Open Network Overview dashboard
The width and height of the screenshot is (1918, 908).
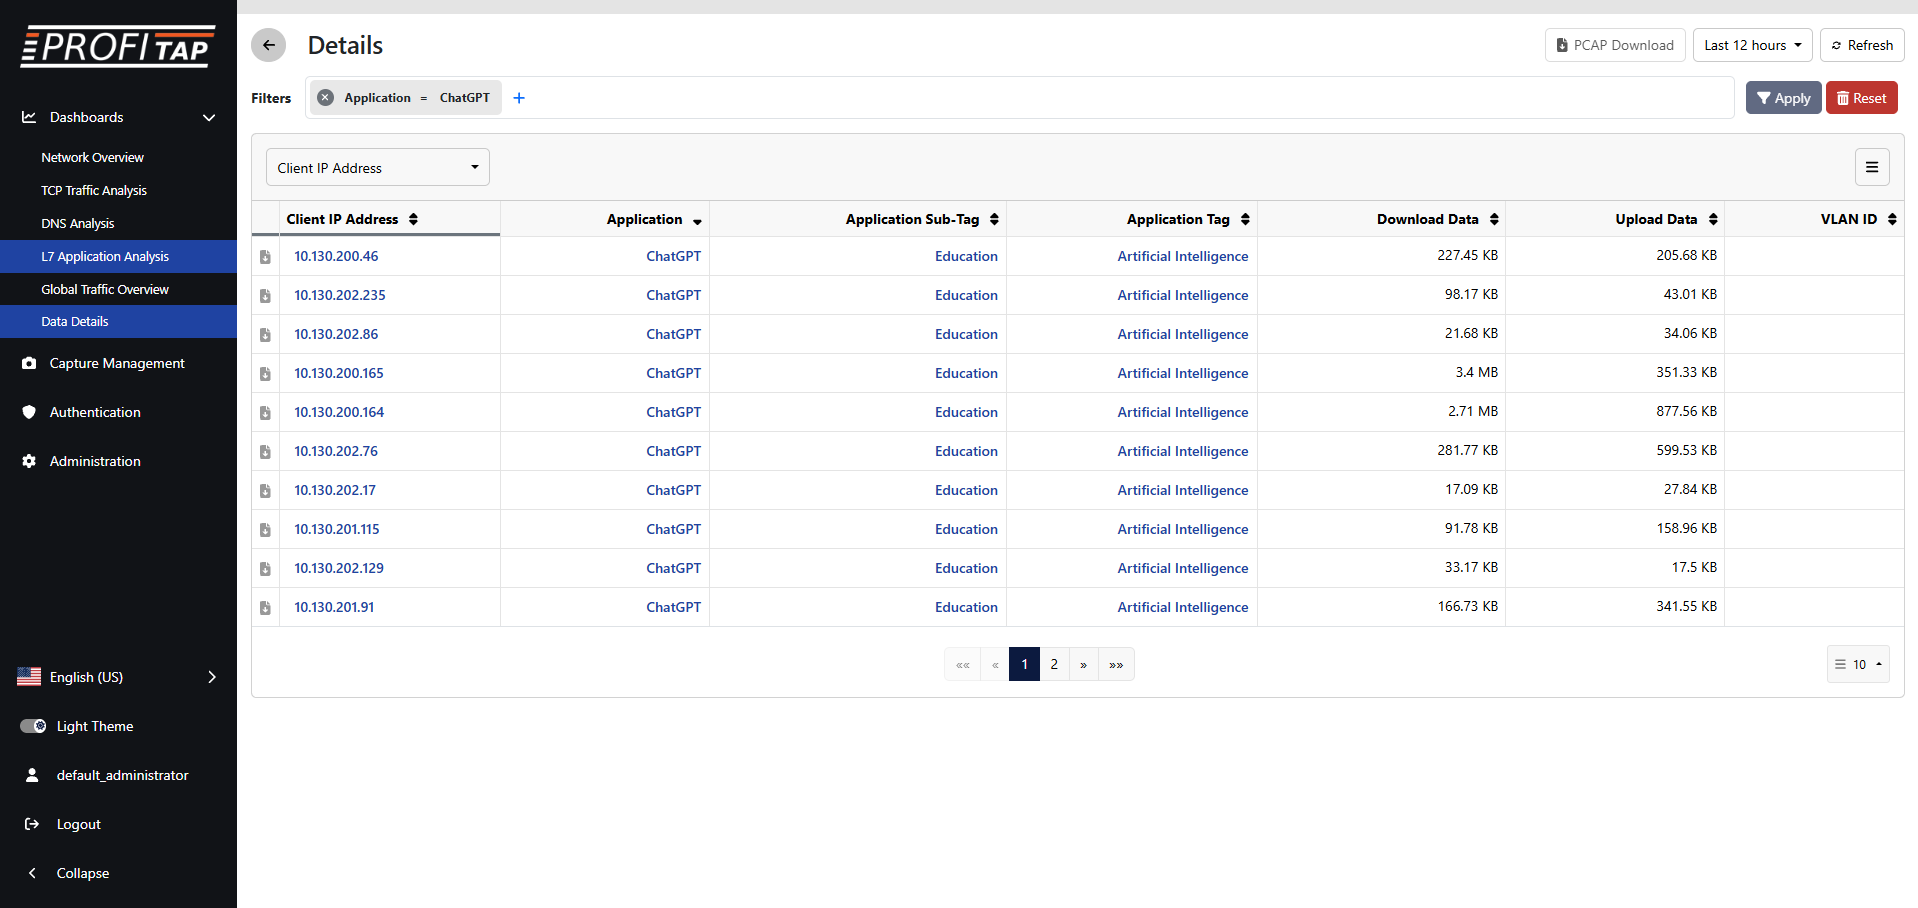[x=93, y=158]
